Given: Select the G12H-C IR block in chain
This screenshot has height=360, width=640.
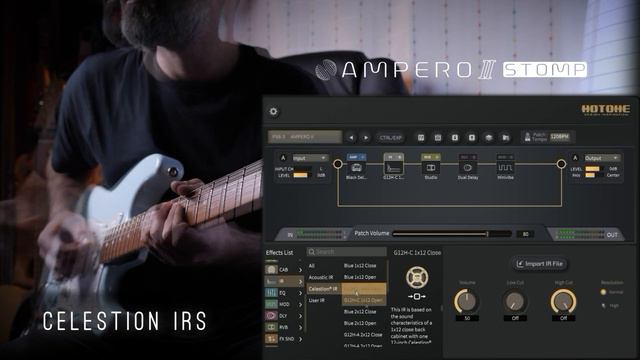Looking at the screenshot, I should coord(394,167).
